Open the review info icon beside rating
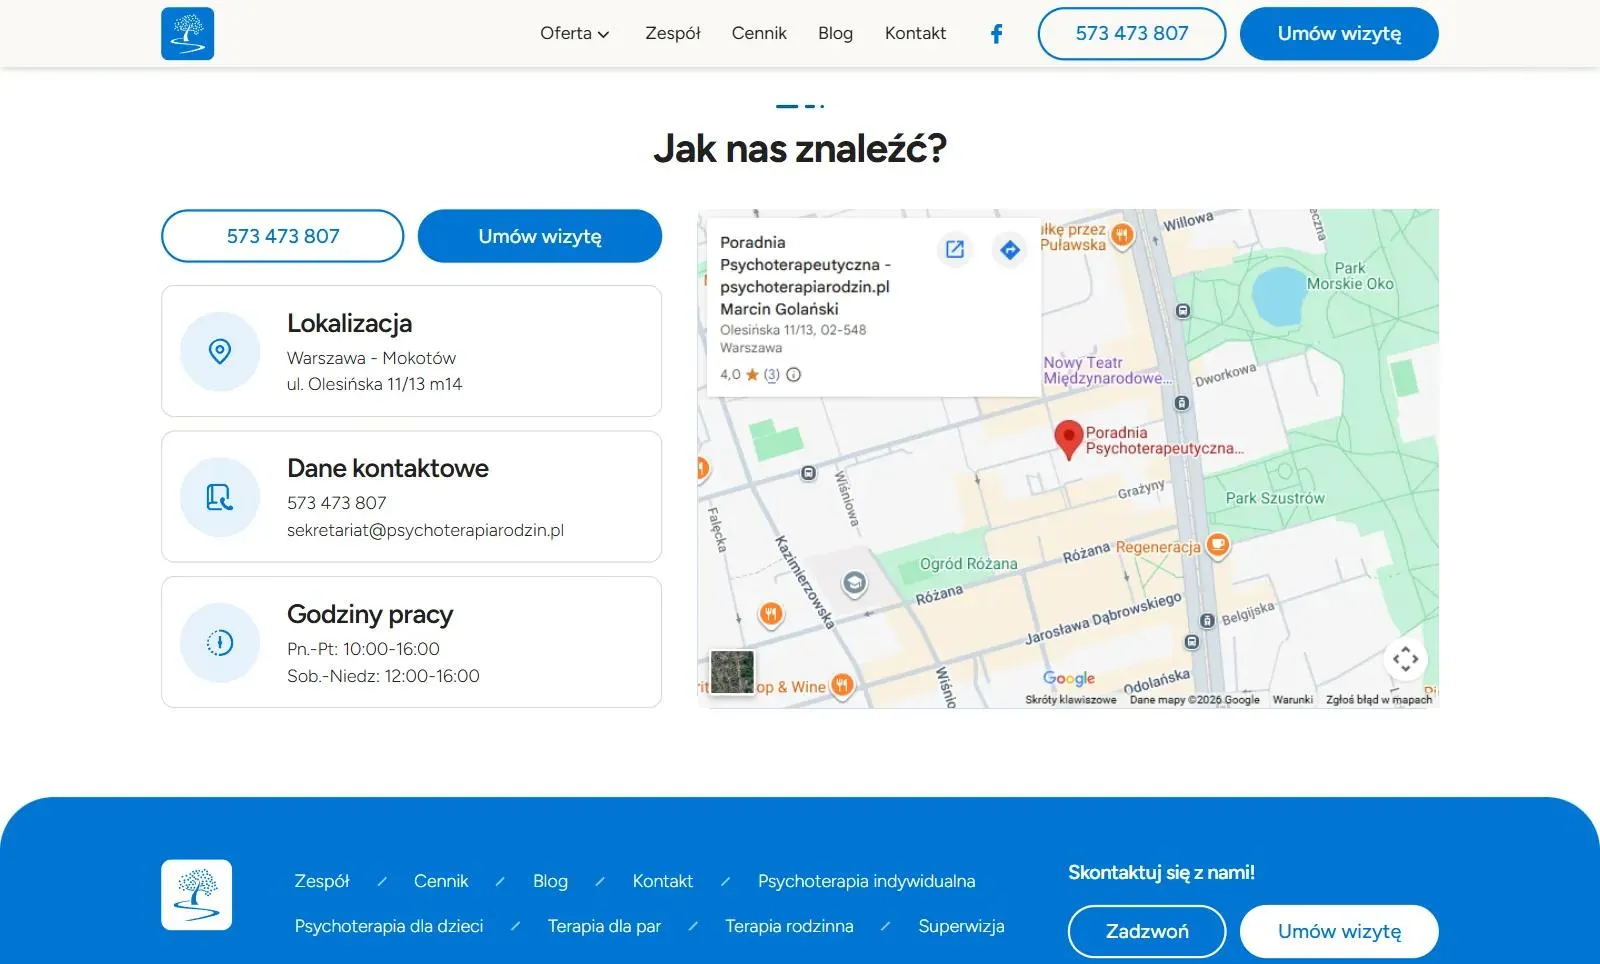This screenshot has width=1600, height=964. (793, 375)
